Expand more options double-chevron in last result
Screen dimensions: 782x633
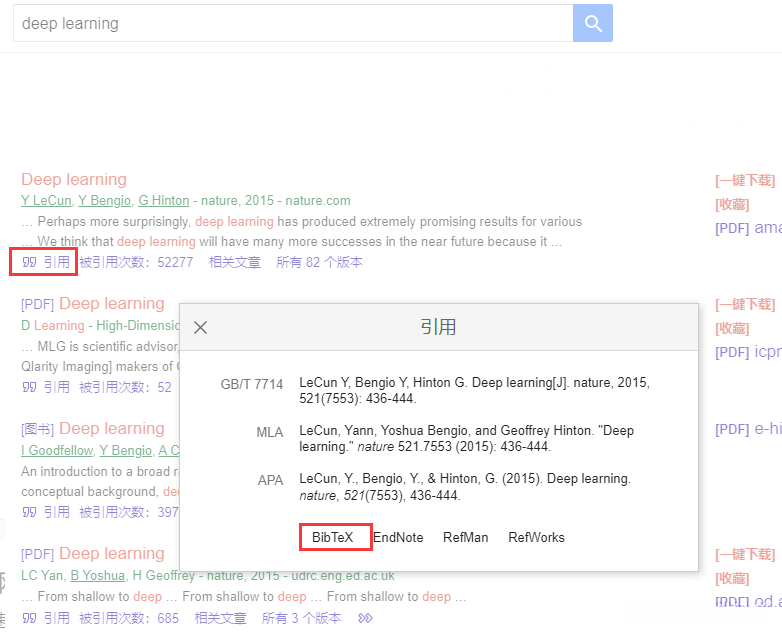pos(365,619)
